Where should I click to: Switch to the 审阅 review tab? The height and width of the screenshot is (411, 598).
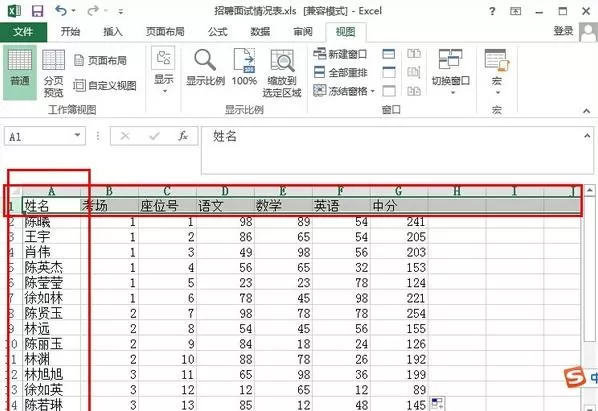click(303, 32)
